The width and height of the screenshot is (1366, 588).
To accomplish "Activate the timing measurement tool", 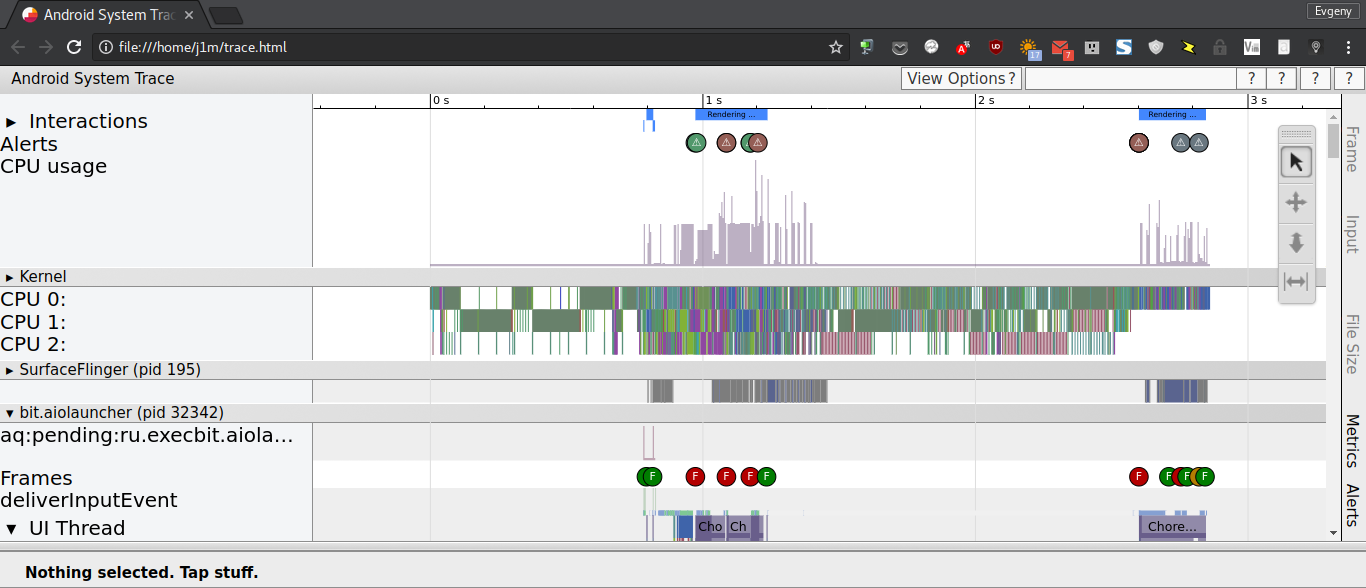I will (x=1296, y=281).
